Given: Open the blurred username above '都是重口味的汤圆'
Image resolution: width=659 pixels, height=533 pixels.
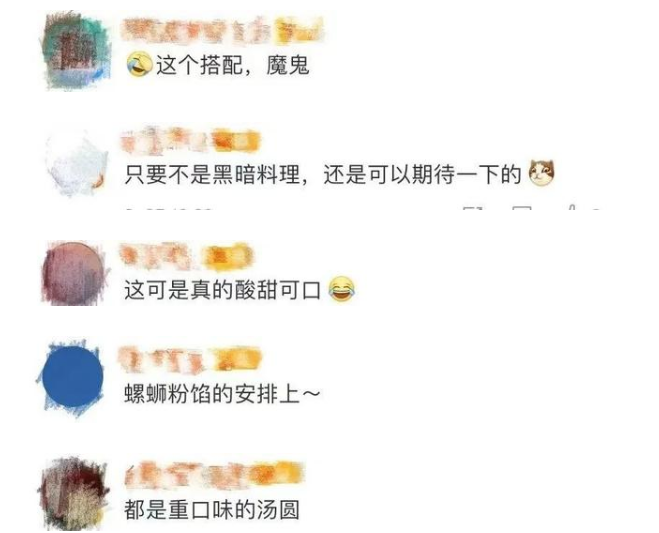Looking at the screenshot, I should (214, 475).
